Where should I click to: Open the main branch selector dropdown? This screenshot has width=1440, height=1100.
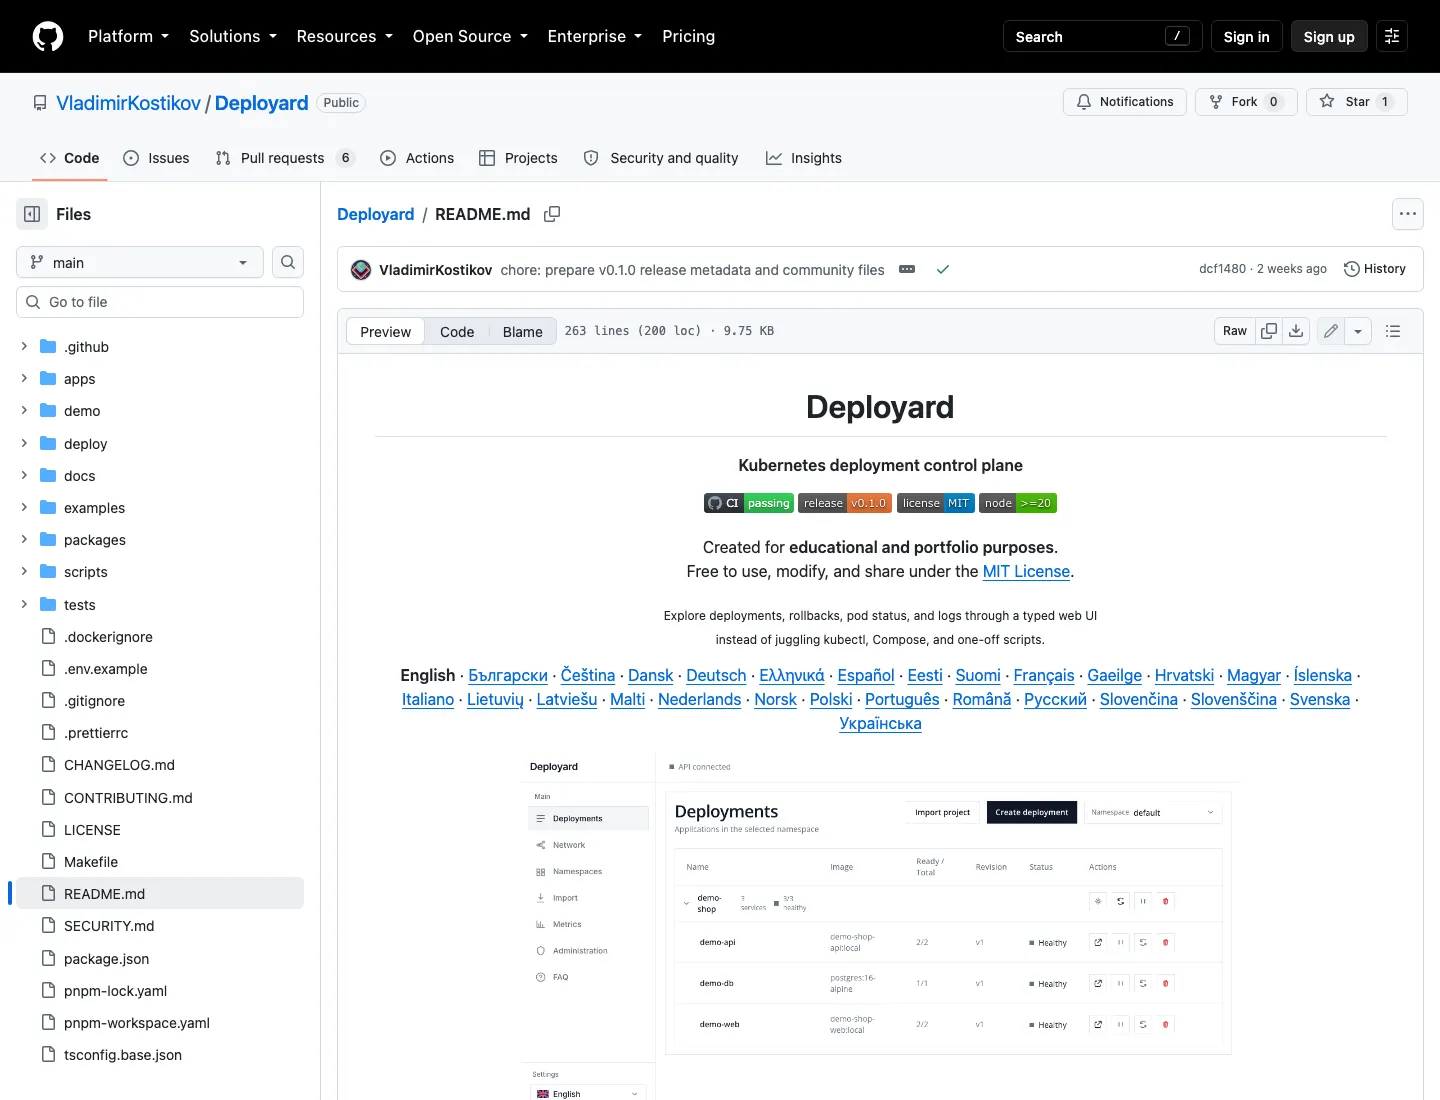coord(140,262)
